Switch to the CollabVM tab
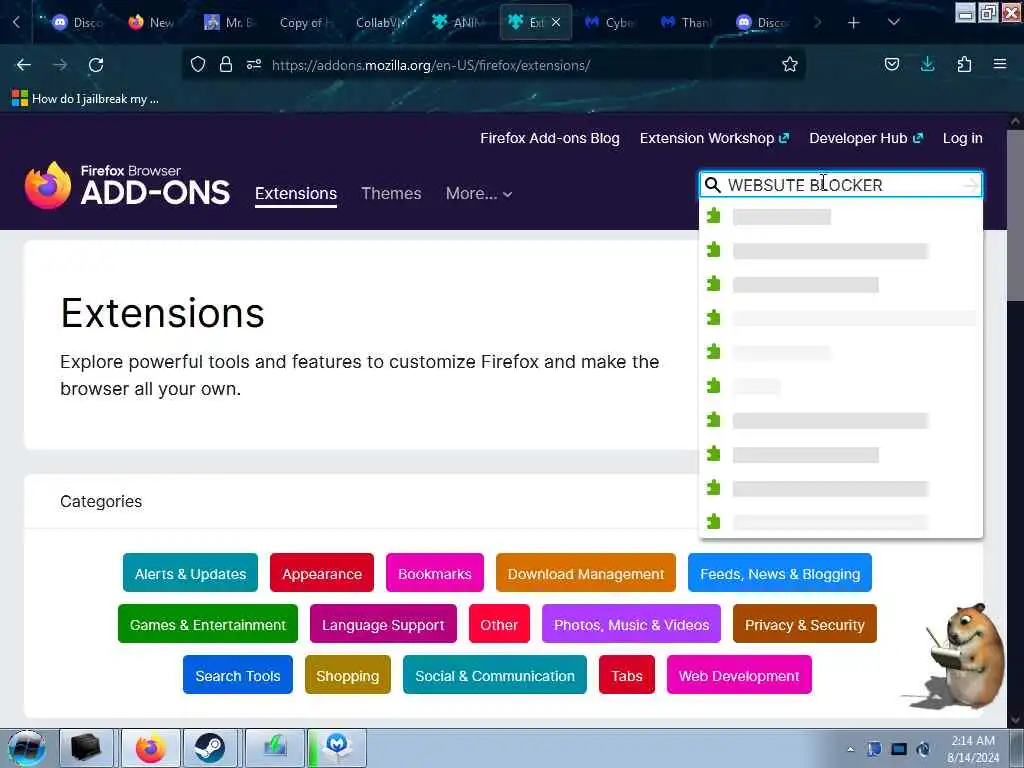 [382, 23]
